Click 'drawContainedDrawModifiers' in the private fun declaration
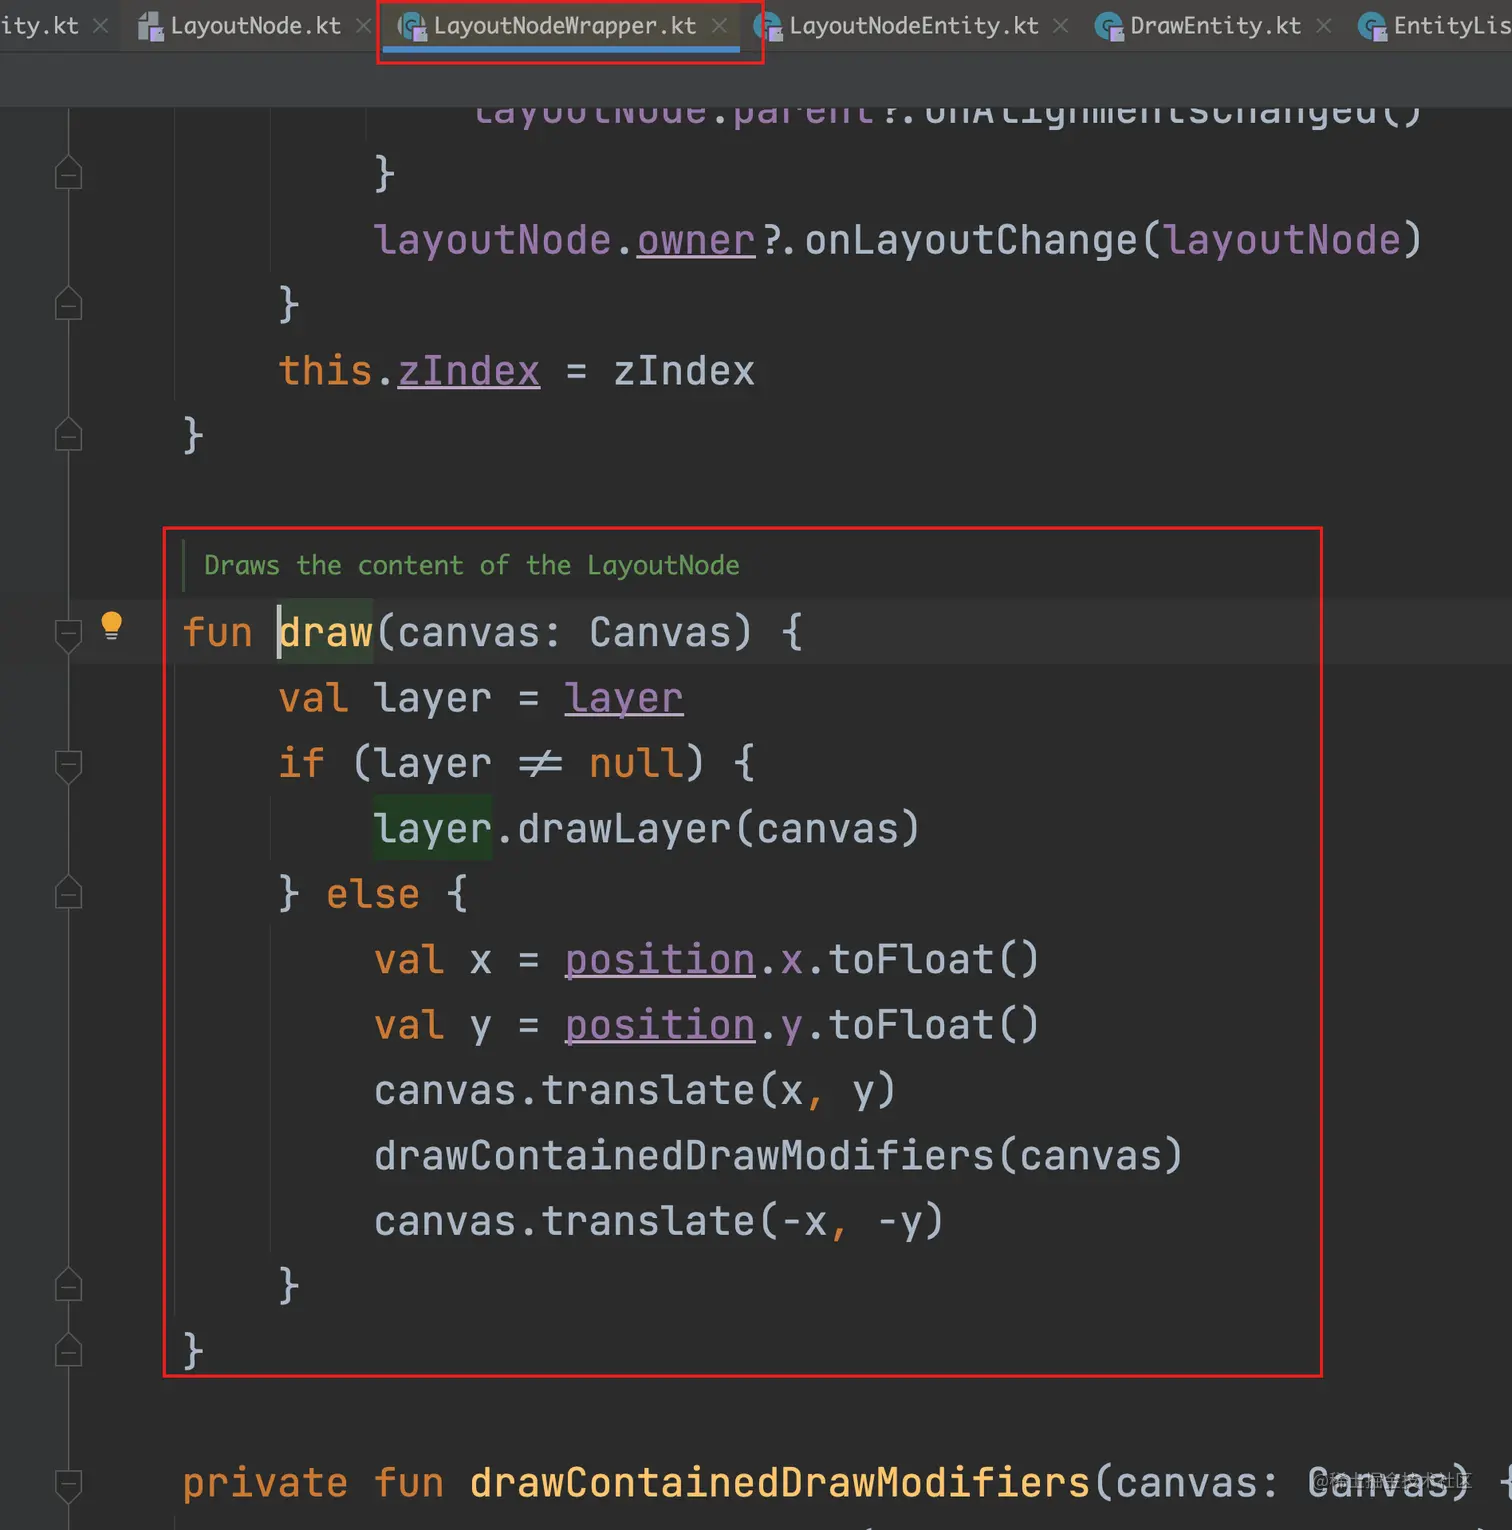Image resolution: width=1512 pixels, height=1530 pixels. click(x=780, y=1483)
